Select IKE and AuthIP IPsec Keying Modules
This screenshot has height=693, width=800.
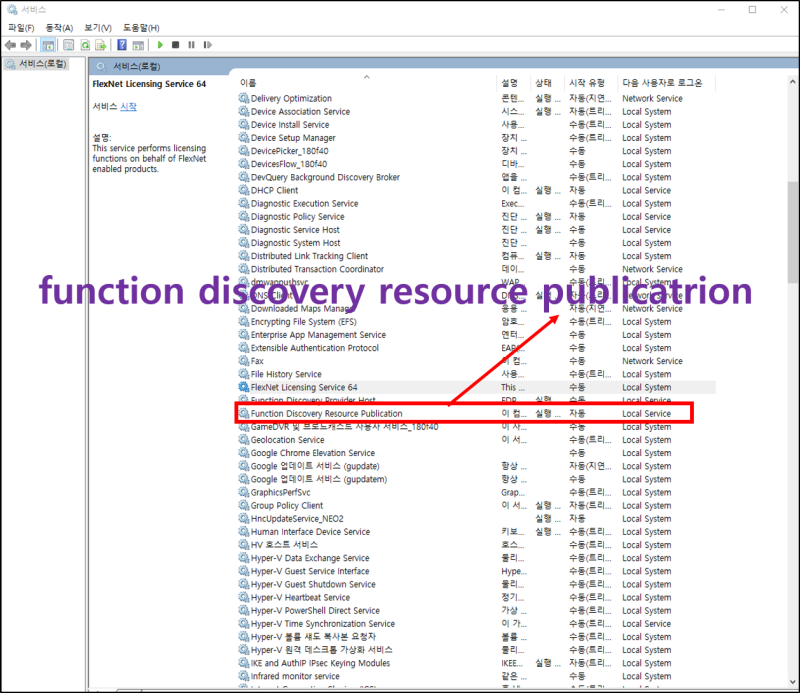pos(477,663)
